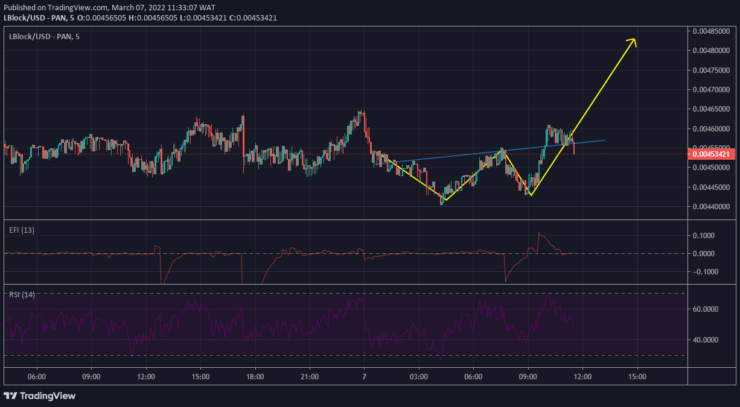Select the red current price tag 0.00453421
The width and height of the screenshot is (740, 407).
tap(711, 154)
